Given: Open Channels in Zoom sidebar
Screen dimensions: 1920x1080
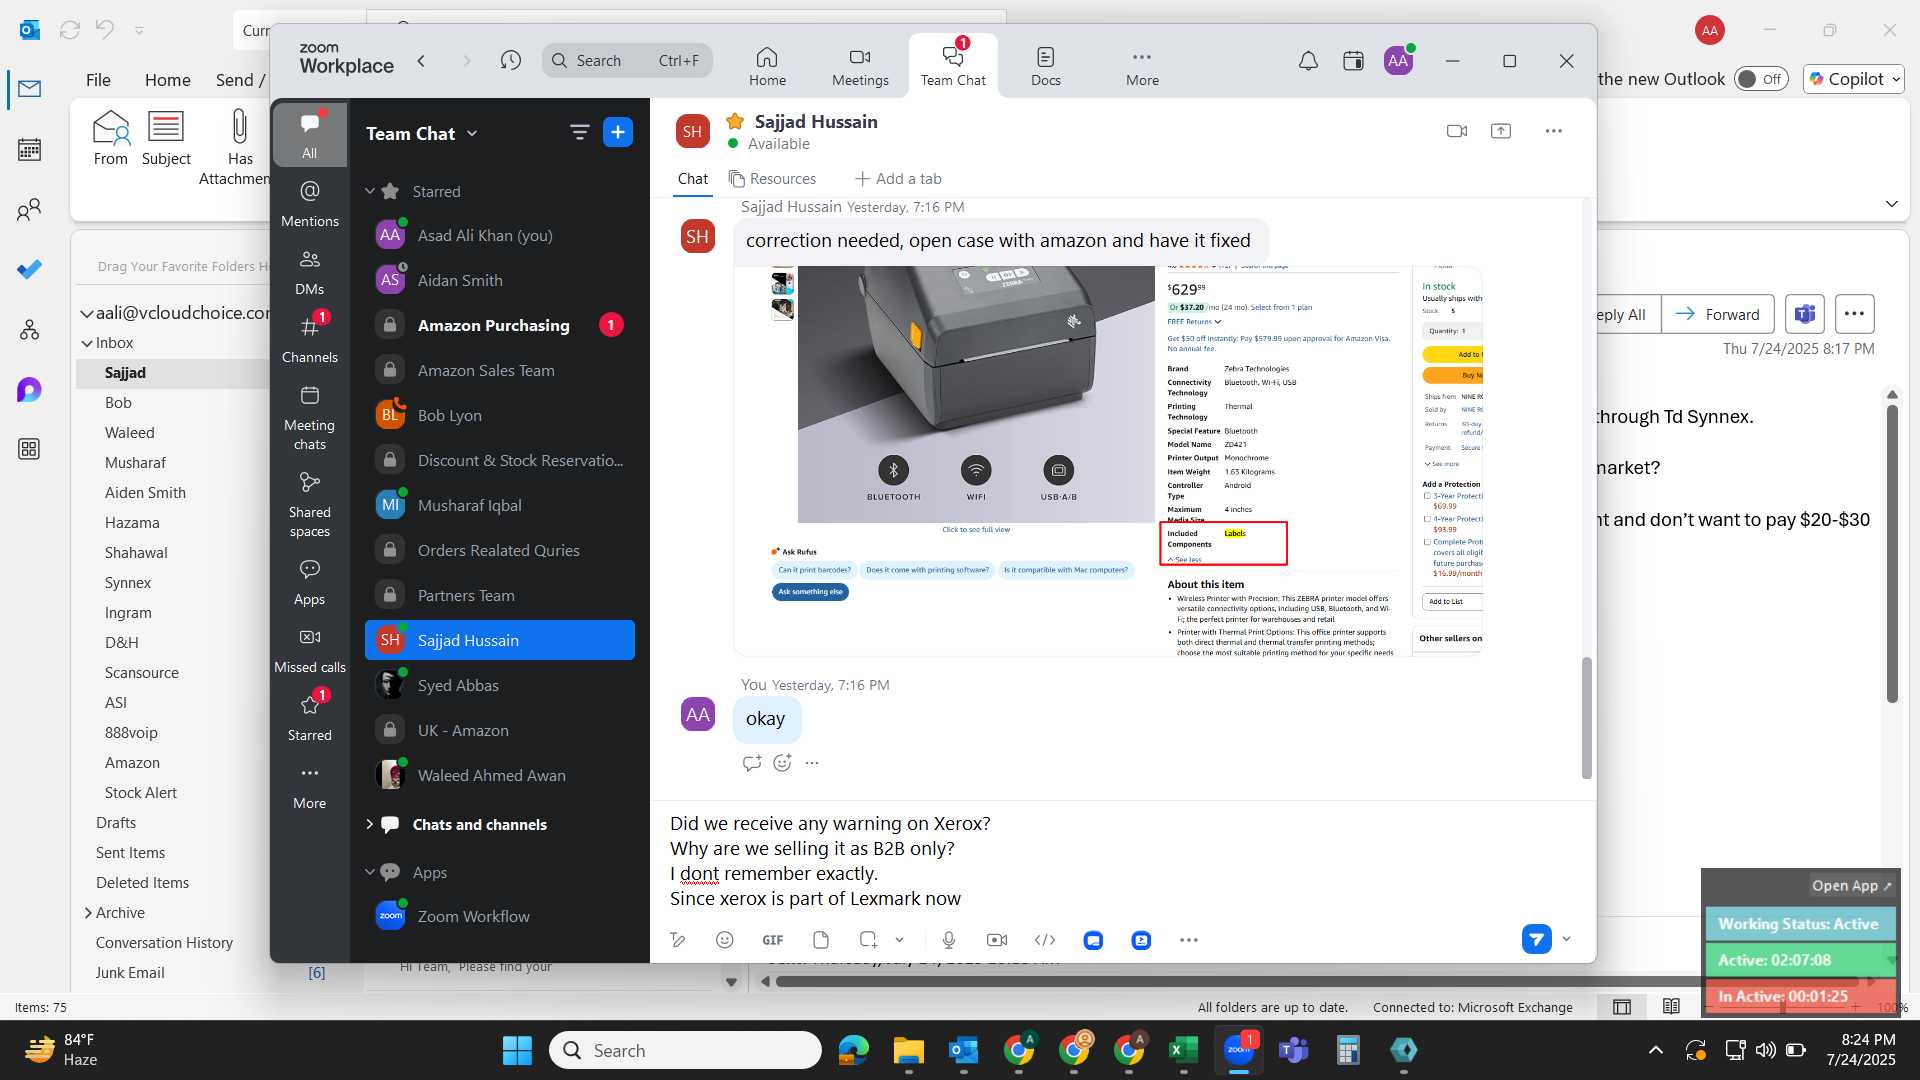Looking at the screenshot, I should 310,340.
